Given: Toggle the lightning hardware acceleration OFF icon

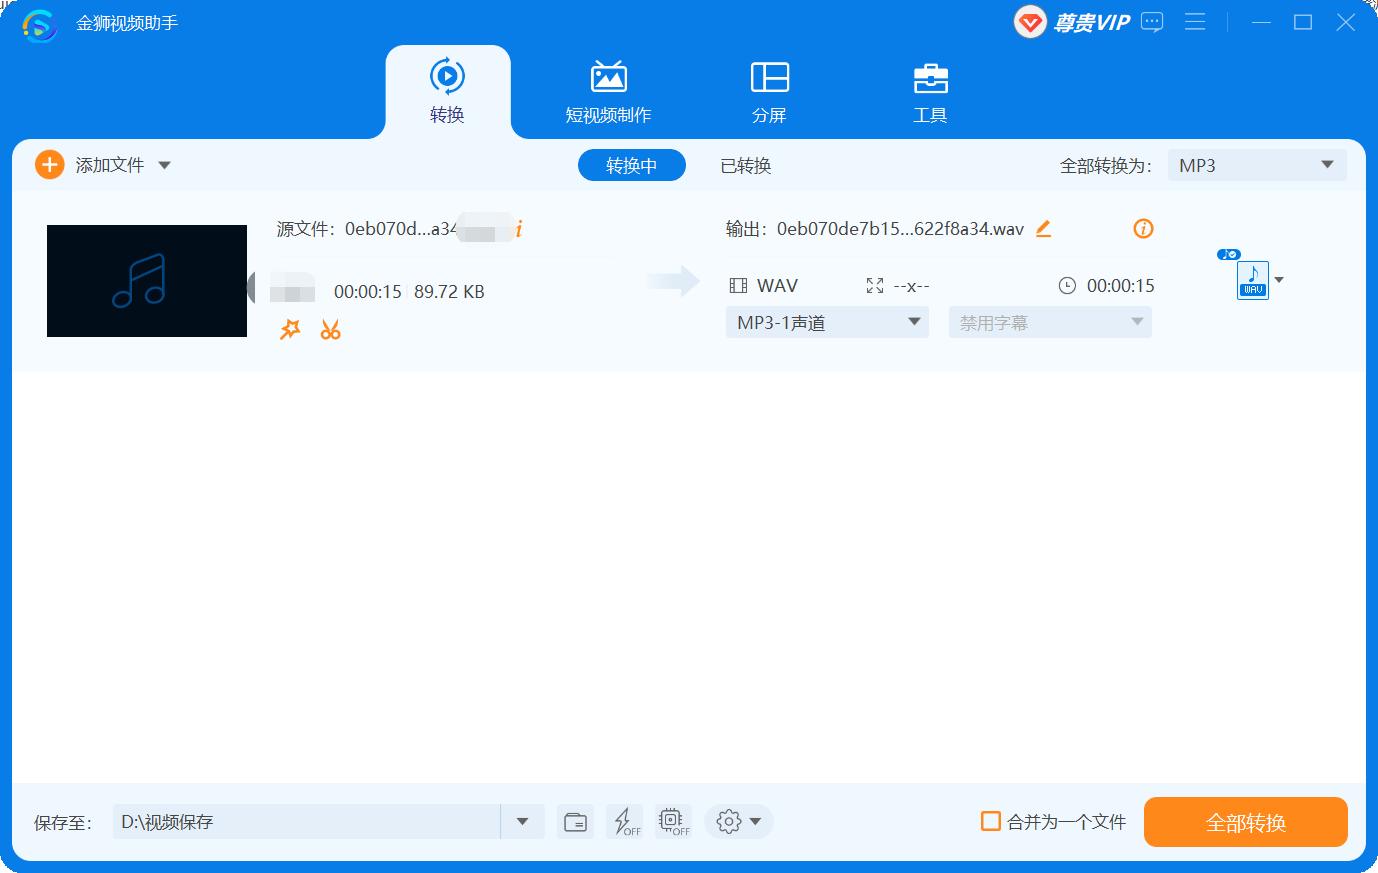Looking at the screenshot, I should pos(624,821).
